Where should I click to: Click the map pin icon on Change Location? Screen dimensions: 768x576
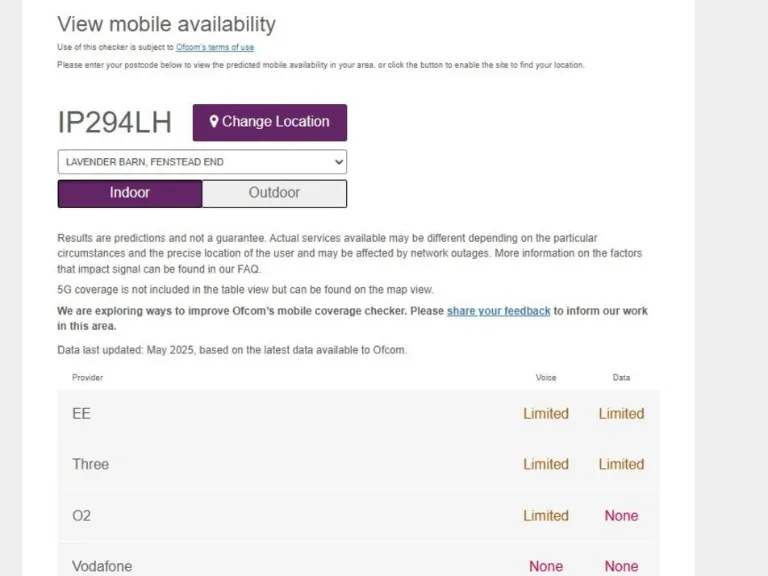pyautogui.click(x=214, y=122)
